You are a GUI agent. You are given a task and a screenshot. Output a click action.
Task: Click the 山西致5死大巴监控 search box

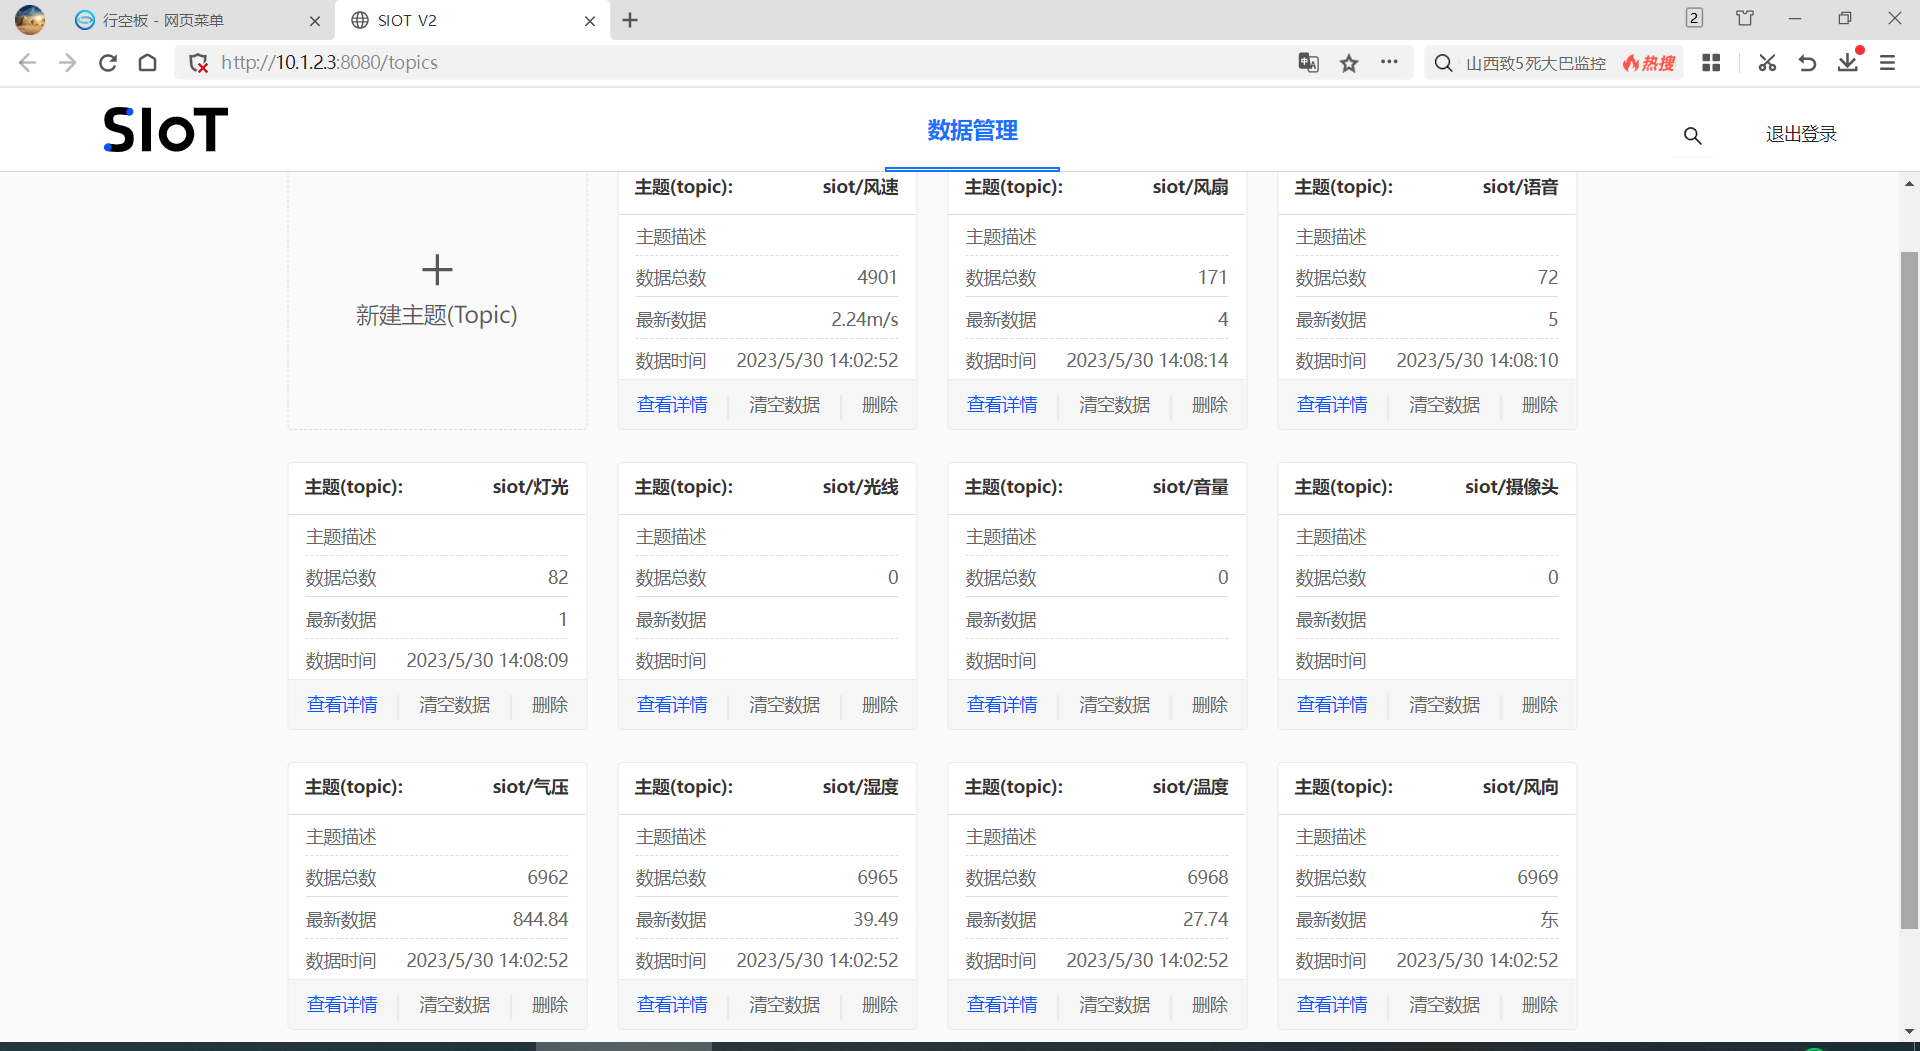click(x=1535, y=63)
